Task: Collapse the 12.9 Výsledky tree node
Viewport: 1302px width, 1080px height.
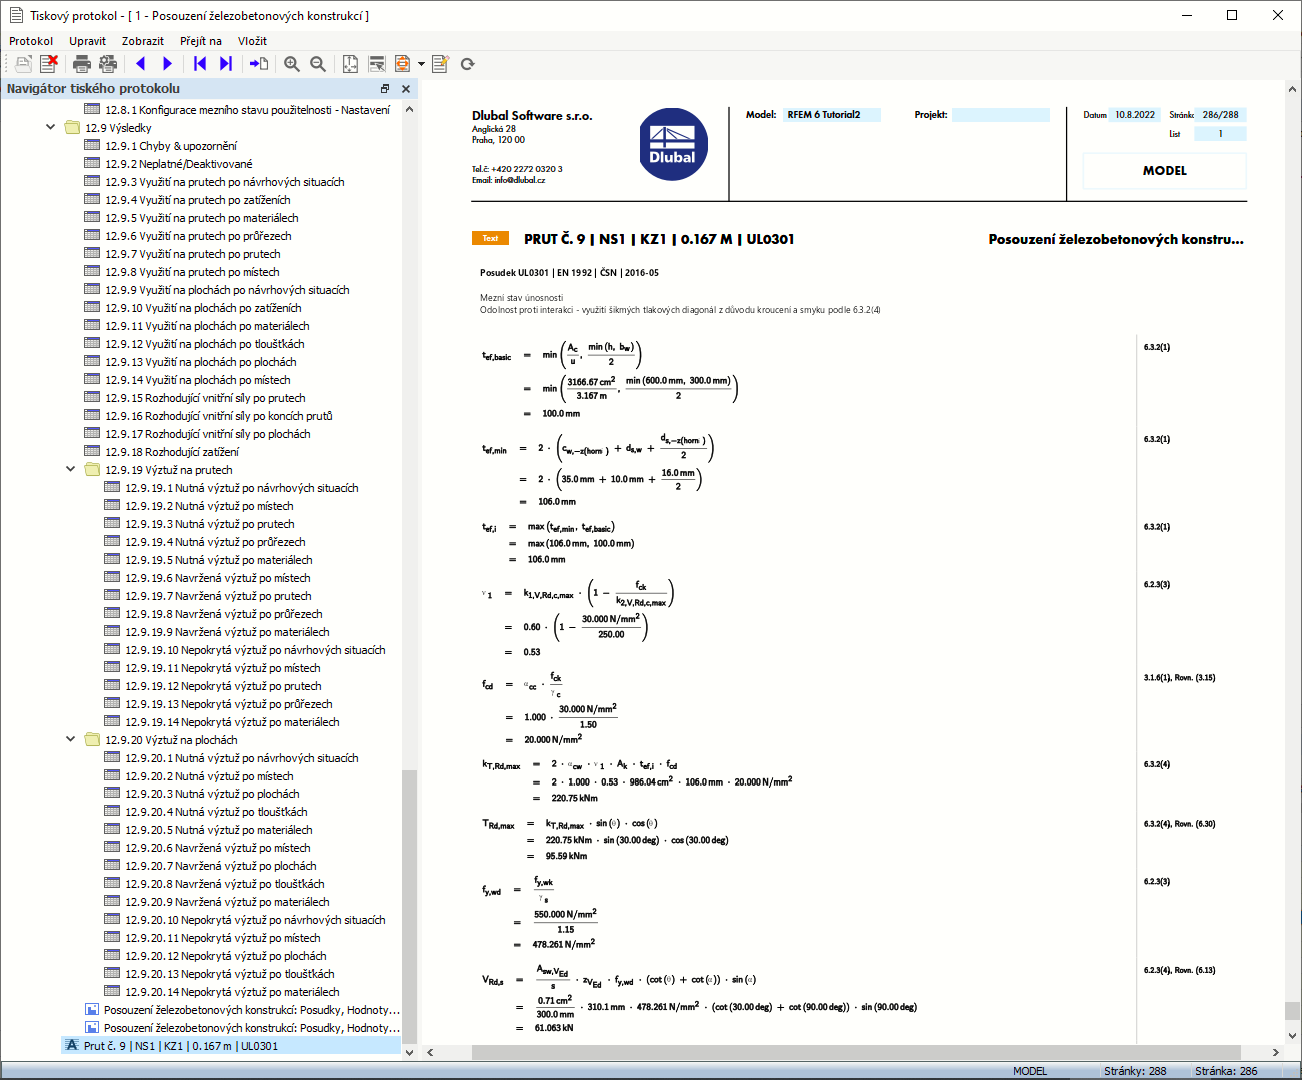Action: click(51, 128)
